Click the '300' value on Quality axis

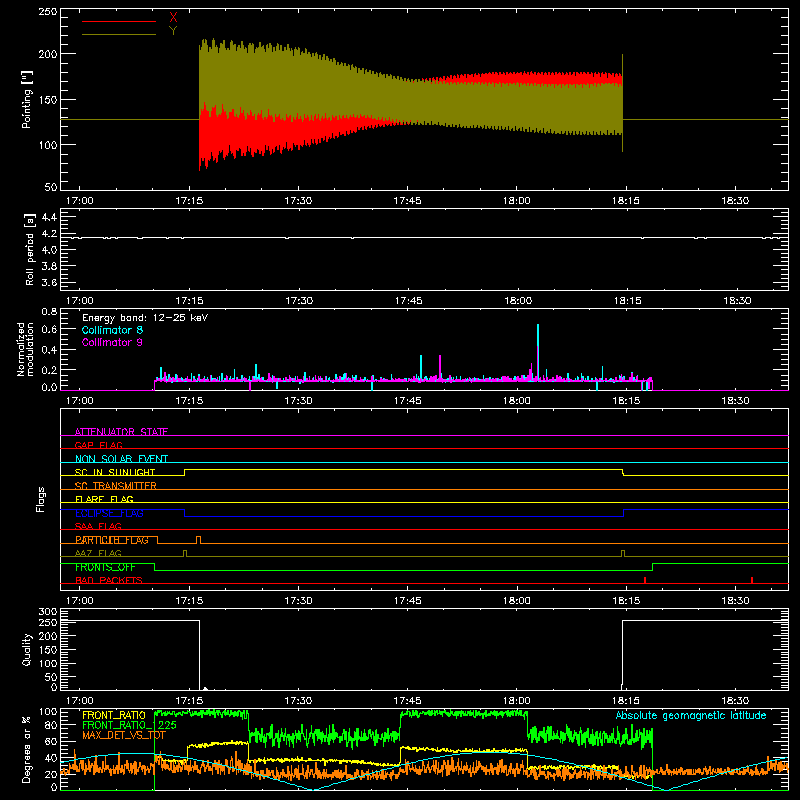[48, 612]
